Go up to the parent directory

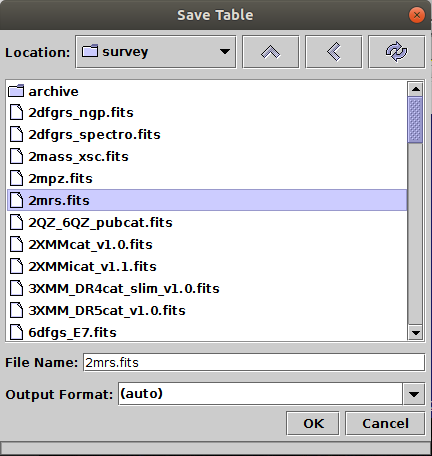point(270,52)
